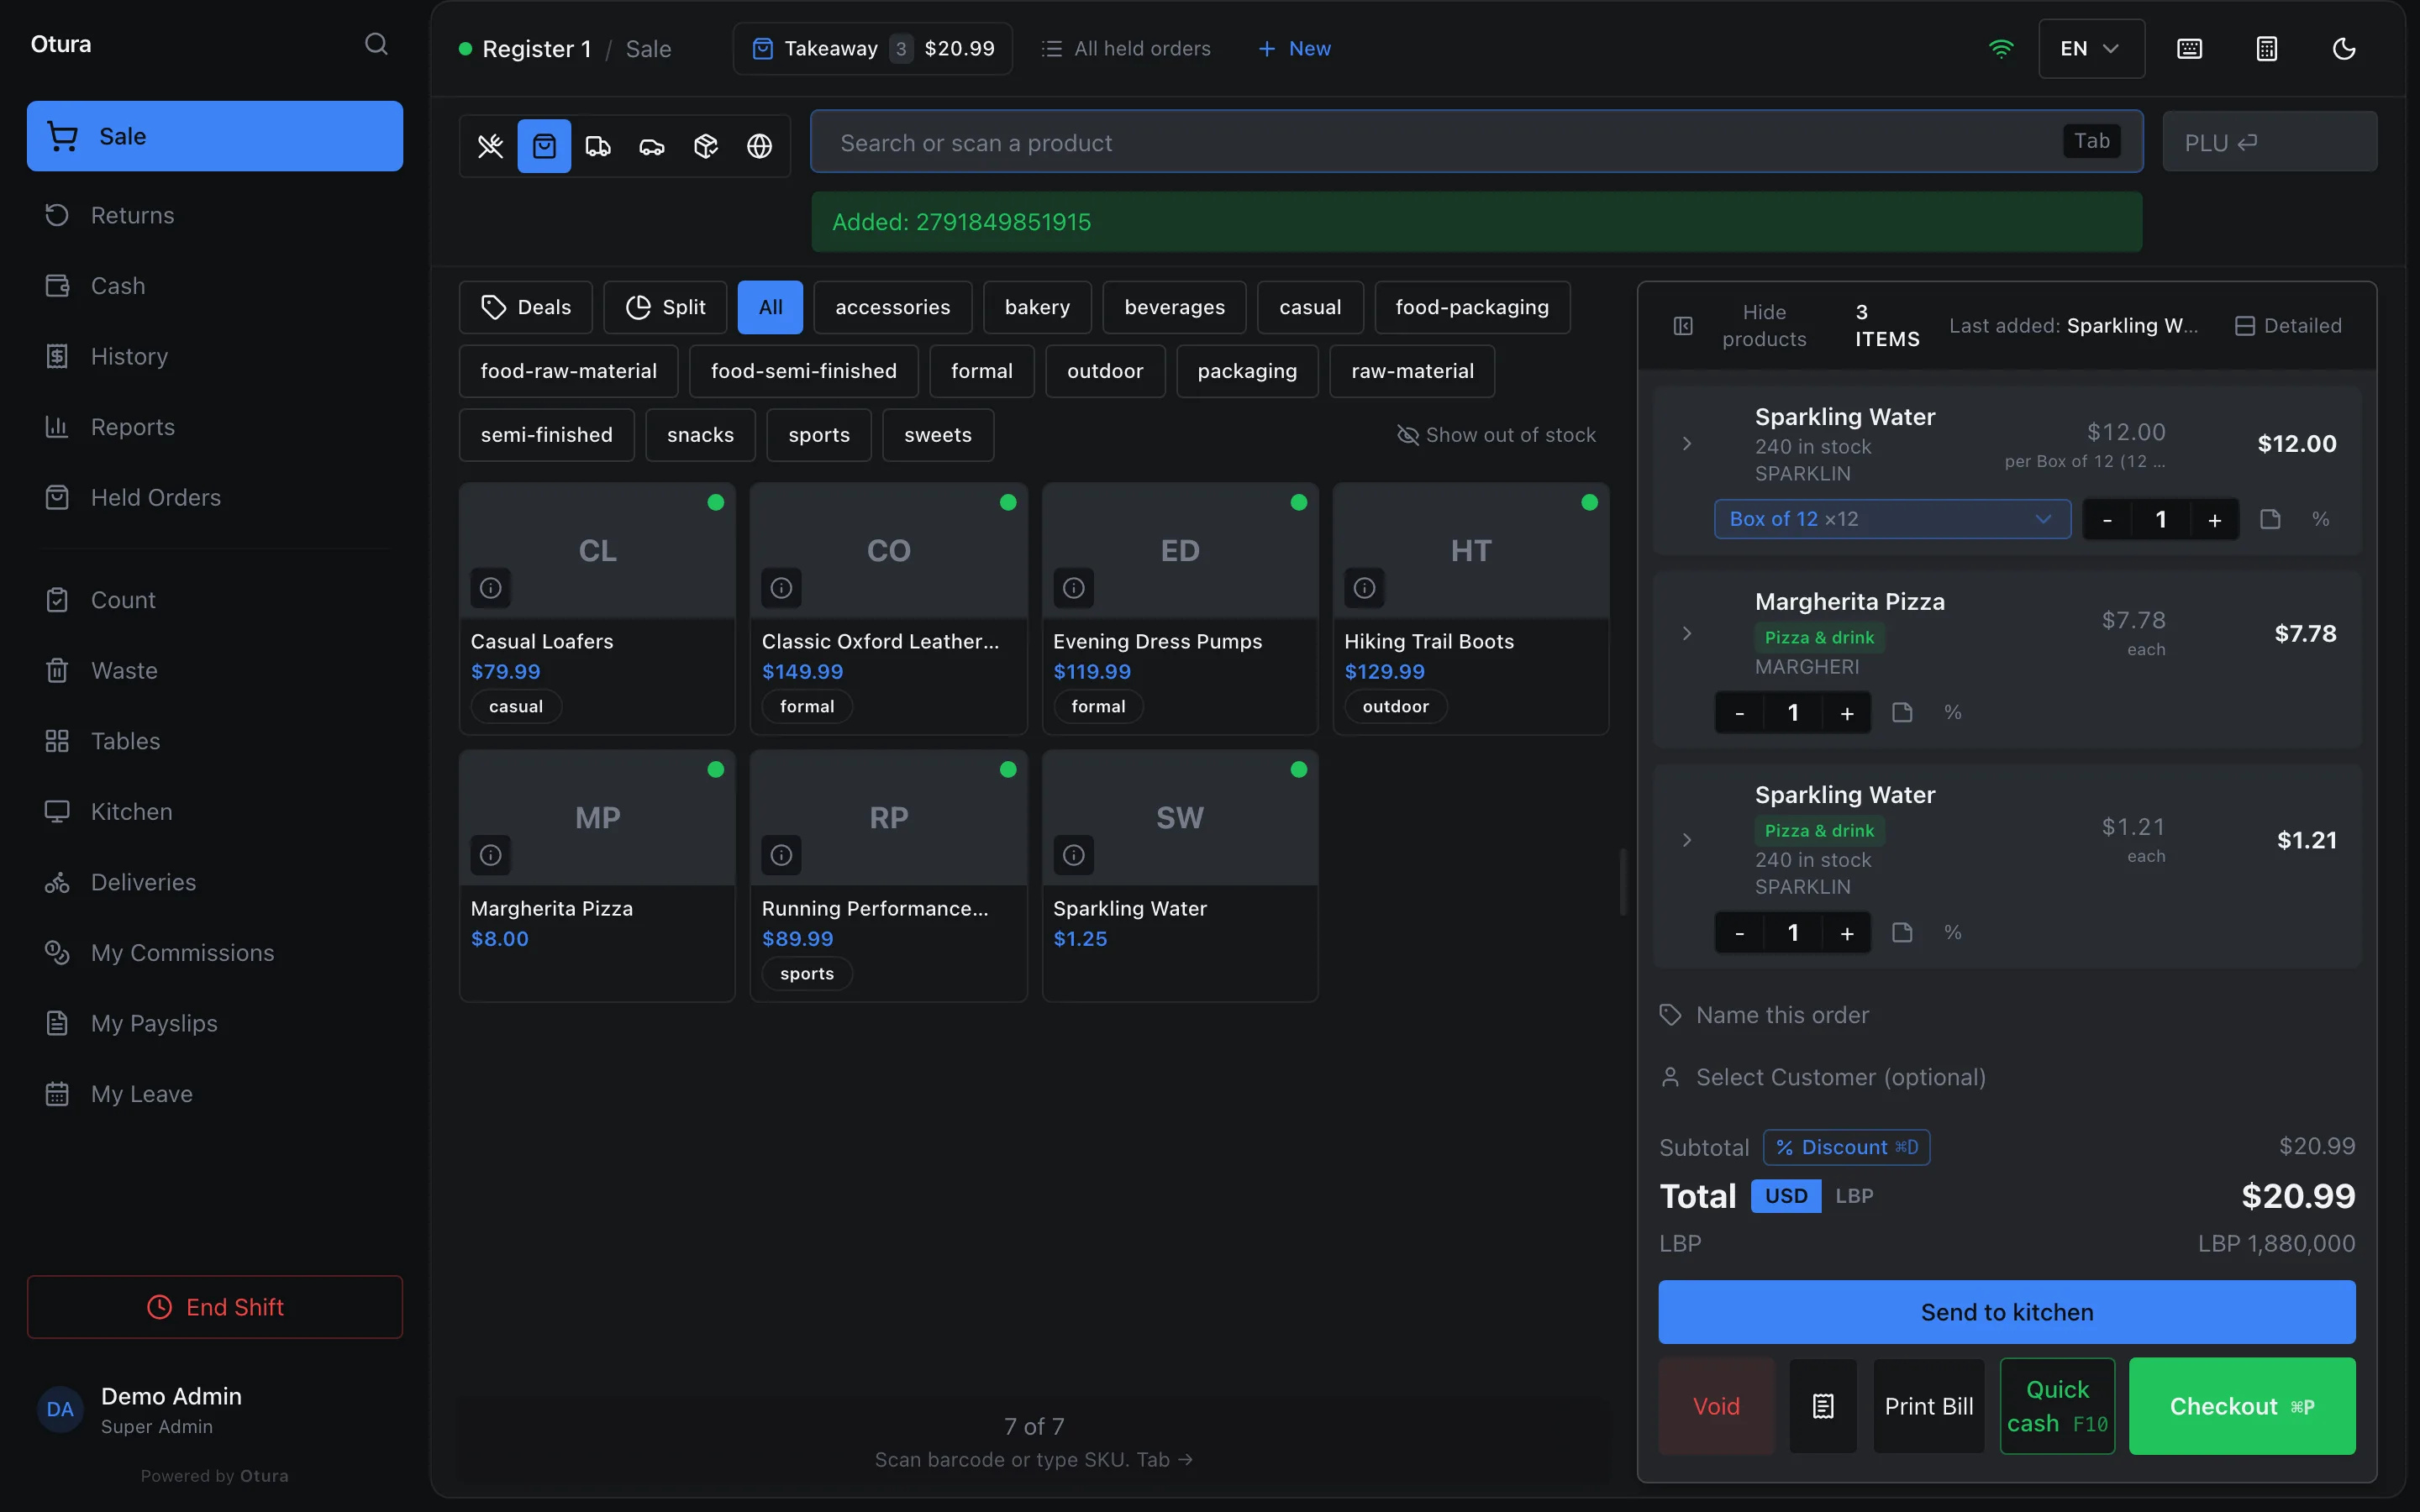Add note to Margherita Pizza cart line
Viewport: 2420px width, 1512px height.
pyautogui.click(x=1902, y=713)
